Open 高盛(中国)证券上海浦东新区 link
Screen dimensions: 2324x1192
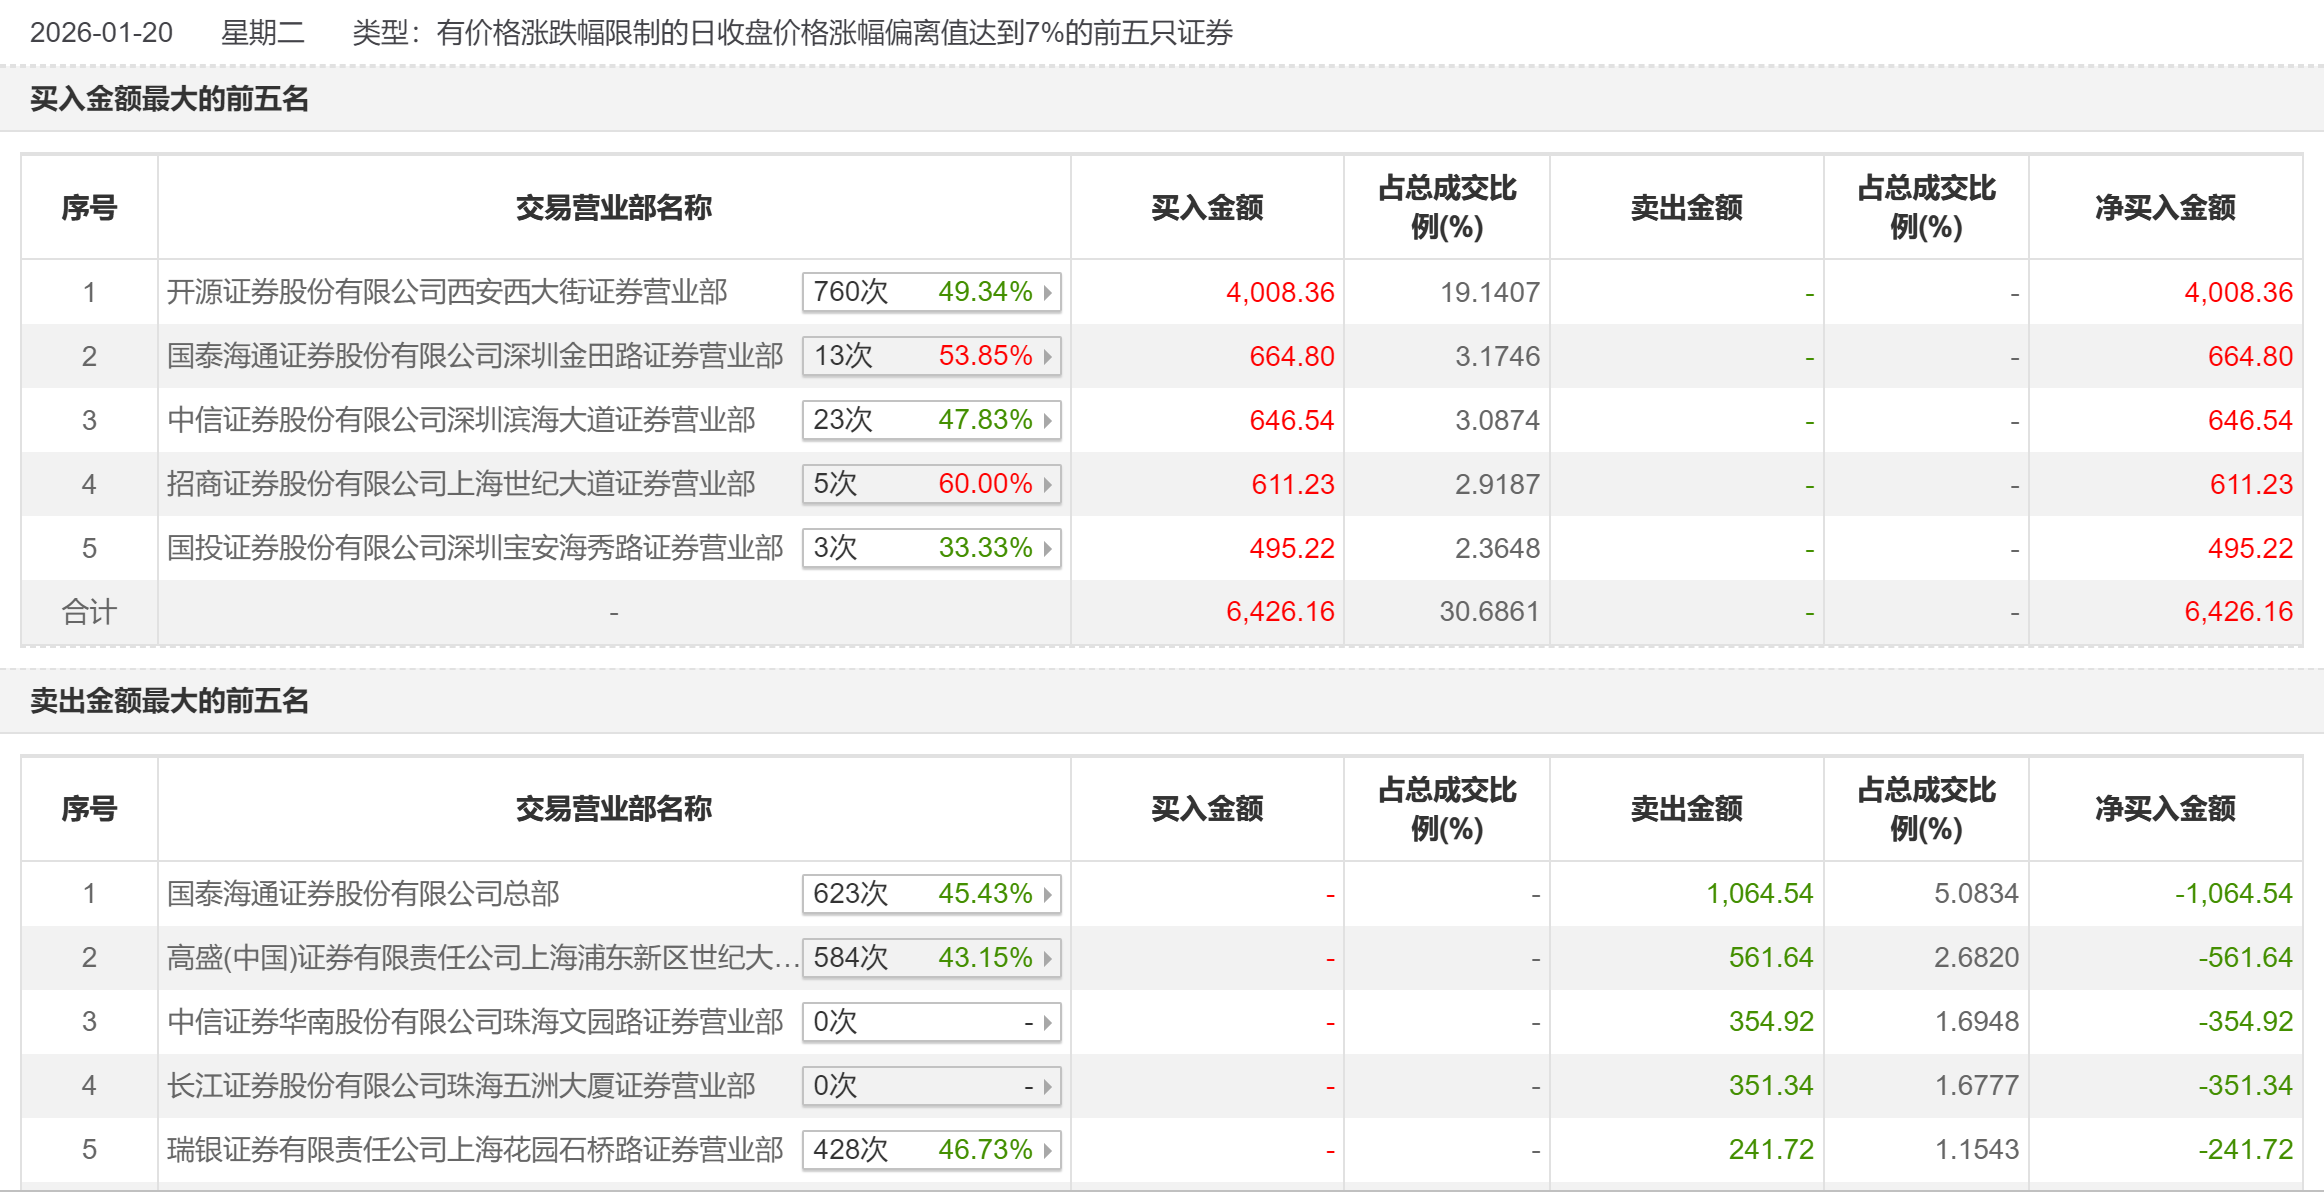point(482,958)
